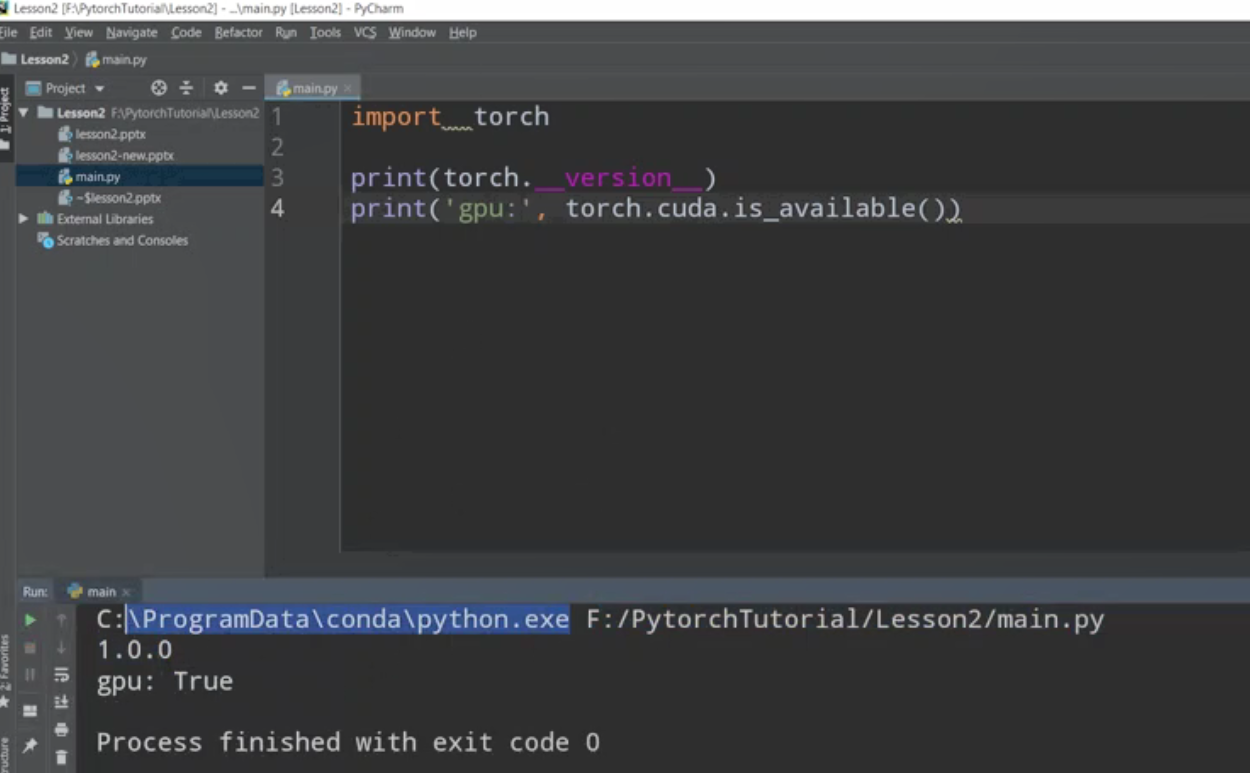Click main.py breadcrumb in navigation bar

click(x=116, y=59)
